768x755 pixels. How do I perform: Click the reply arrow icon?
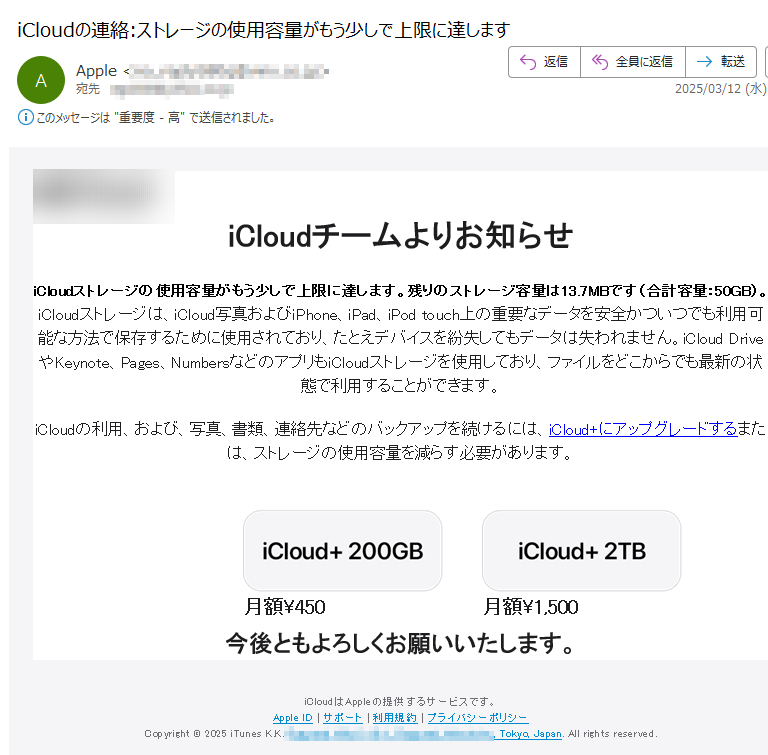point(528,62)
